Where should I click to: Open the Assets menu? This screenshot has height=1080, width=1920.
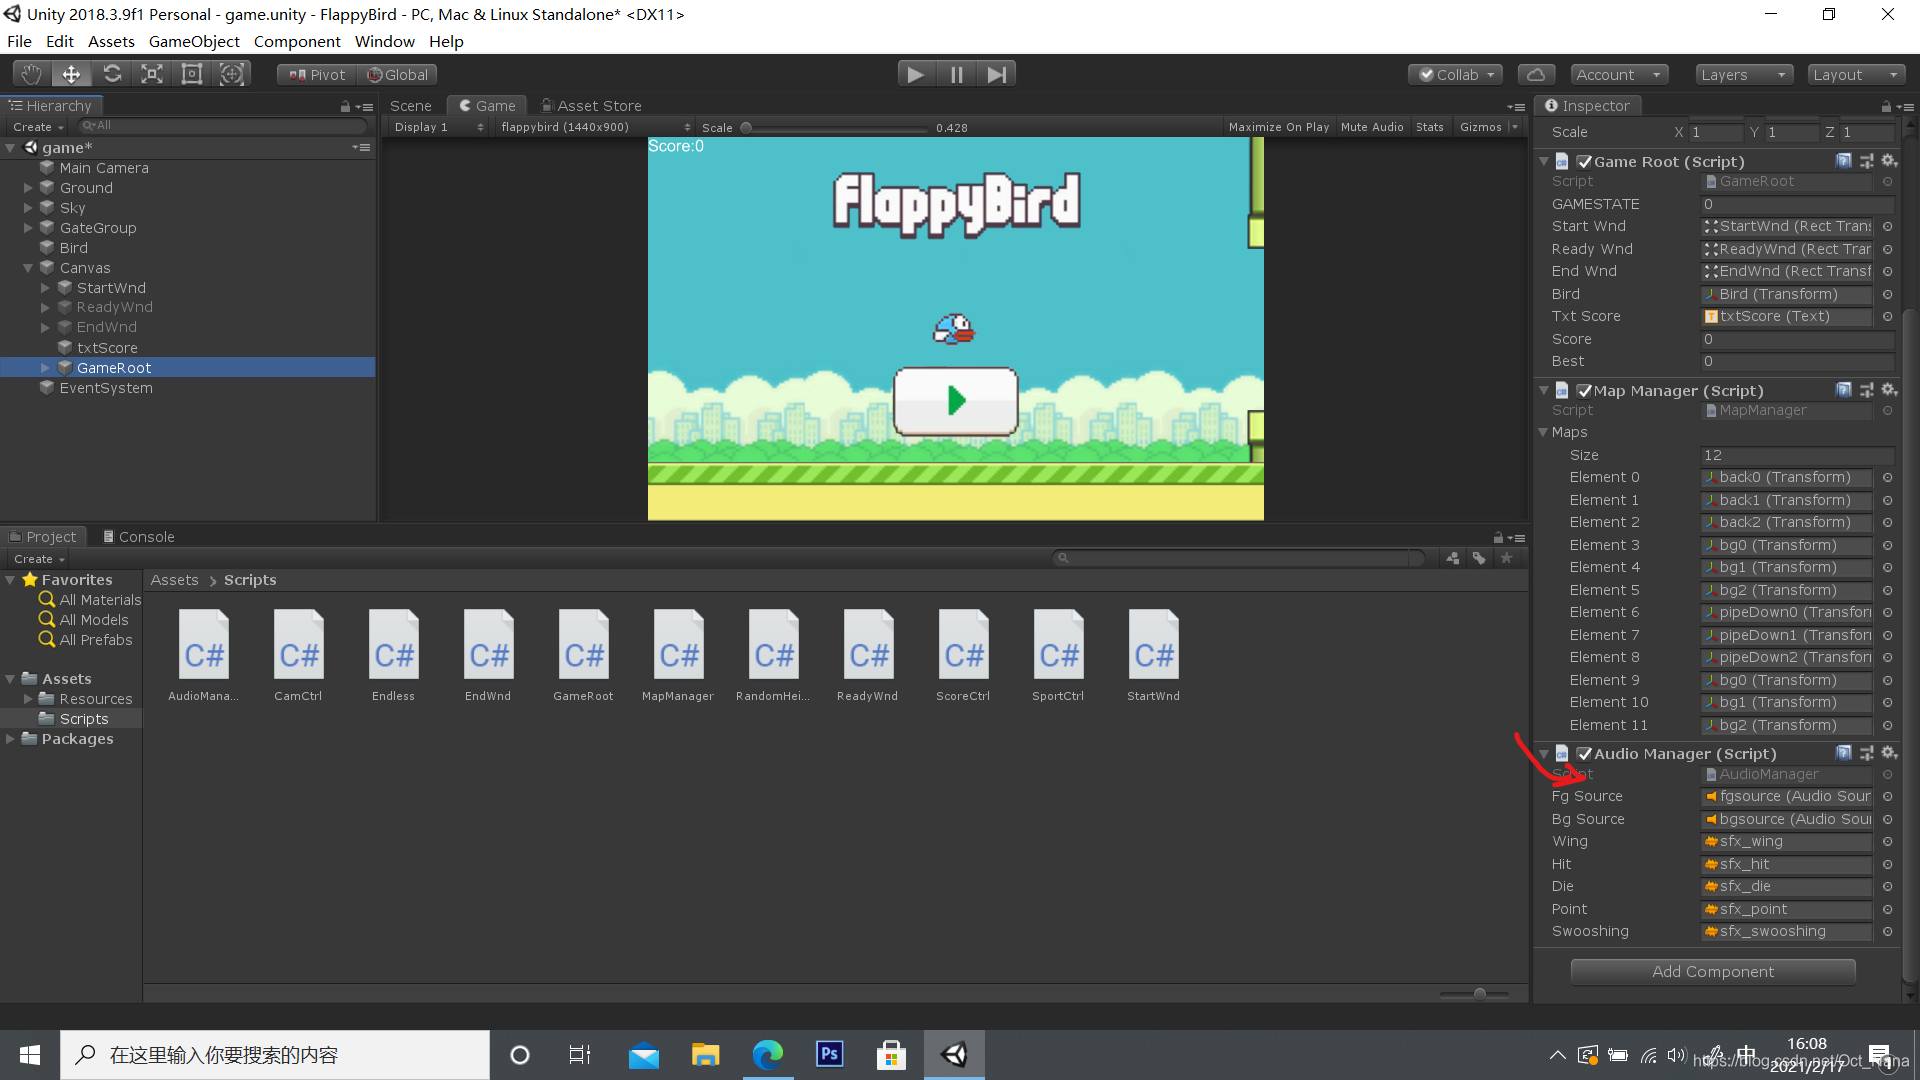pyautogui.click(x=111, y=41)
